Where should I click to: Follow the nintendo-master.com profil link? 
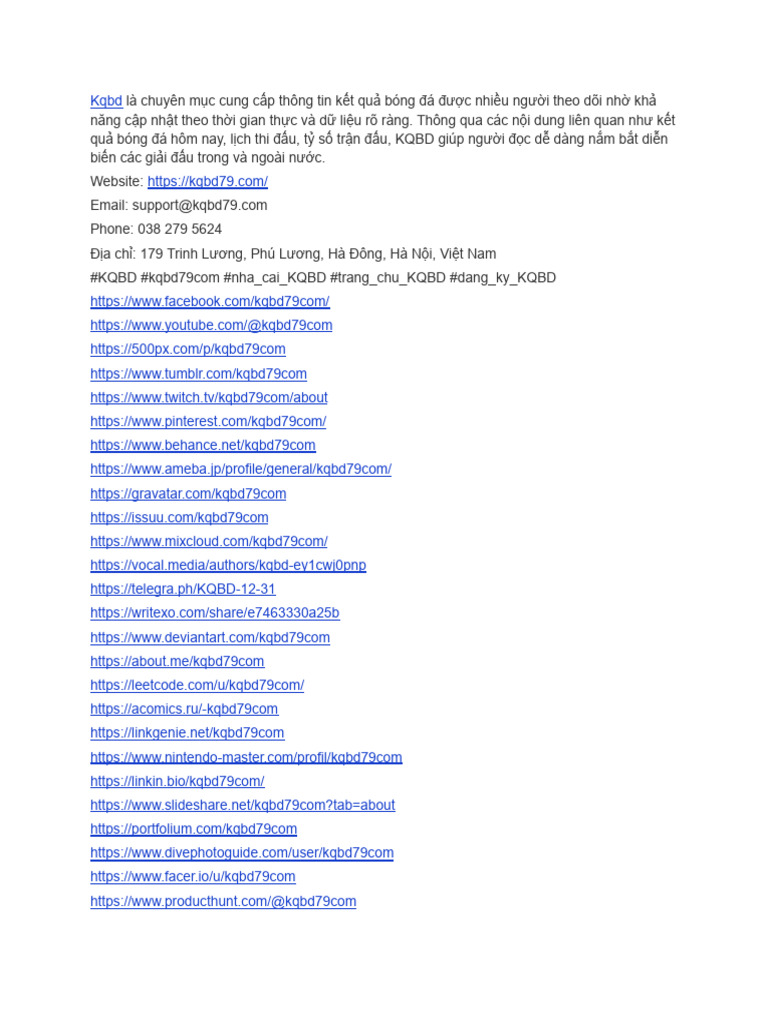point(246,758)
